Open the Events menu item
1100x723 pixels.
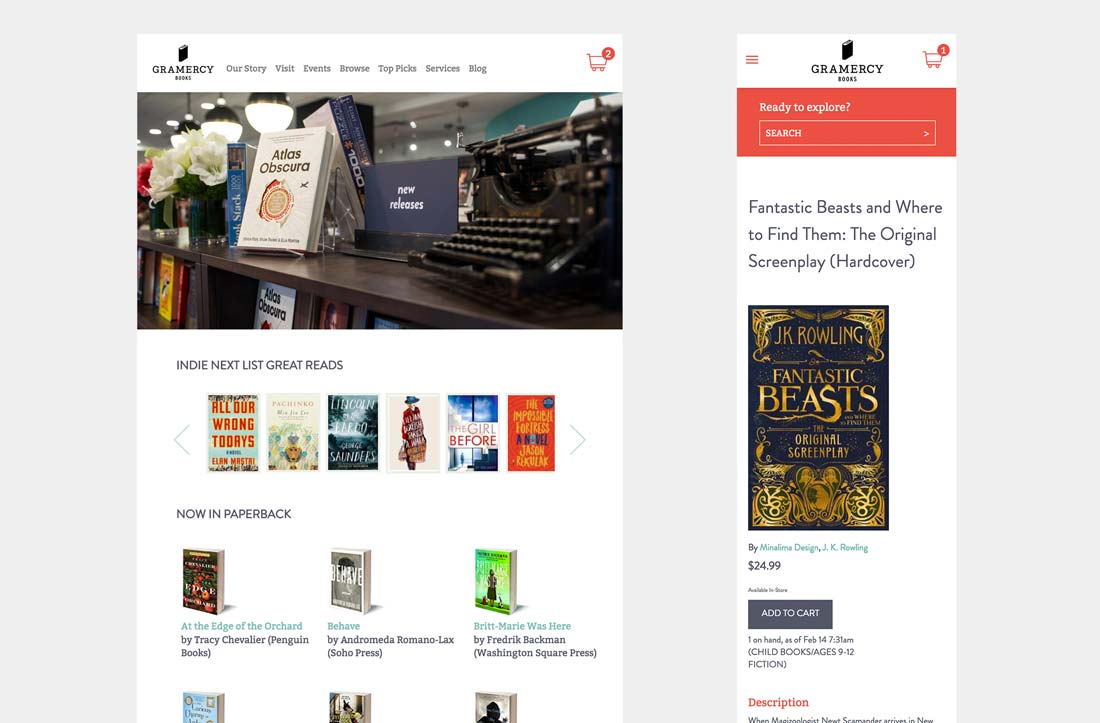(317, 69)
